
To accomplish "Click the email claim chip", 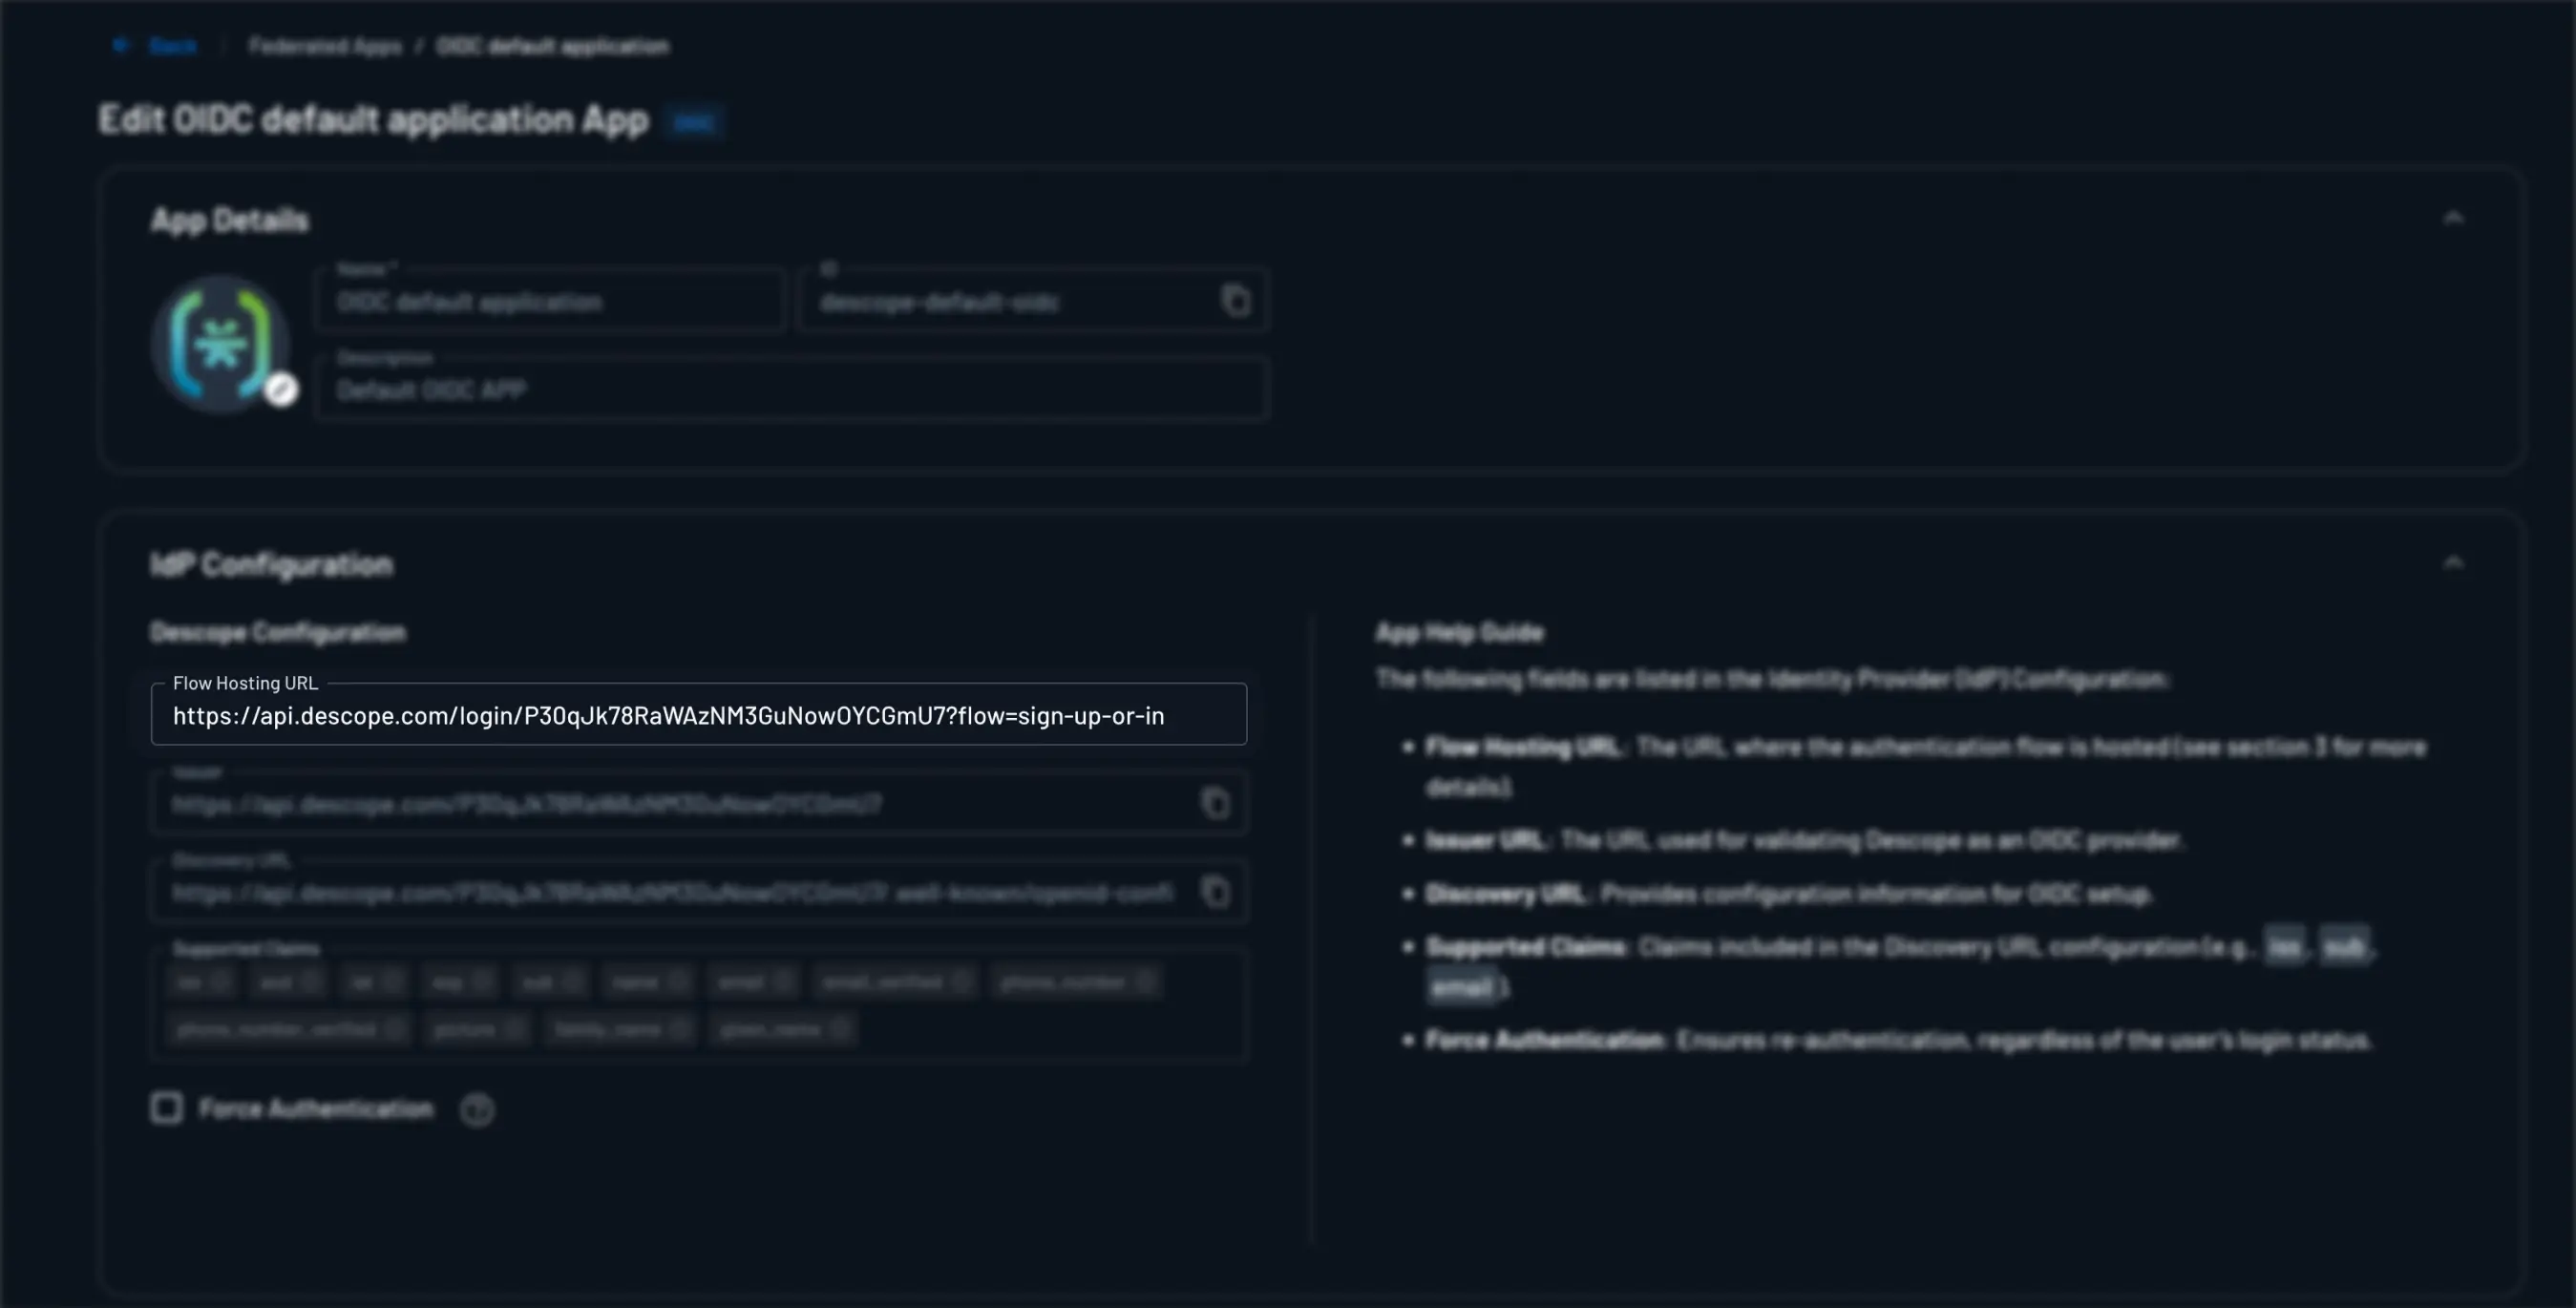I will (x=742, y=983).
